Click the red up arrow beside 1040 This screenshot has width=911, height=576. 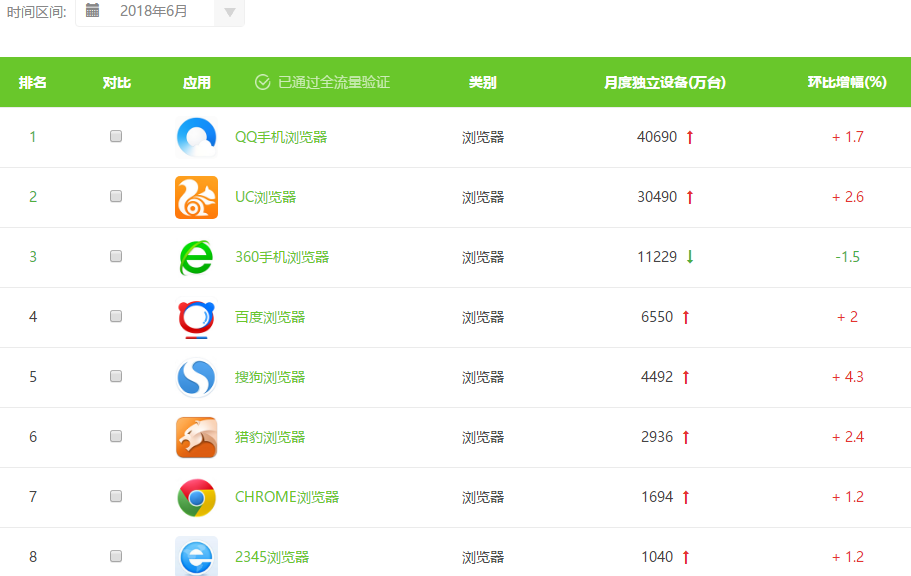(x=686, y=557)
